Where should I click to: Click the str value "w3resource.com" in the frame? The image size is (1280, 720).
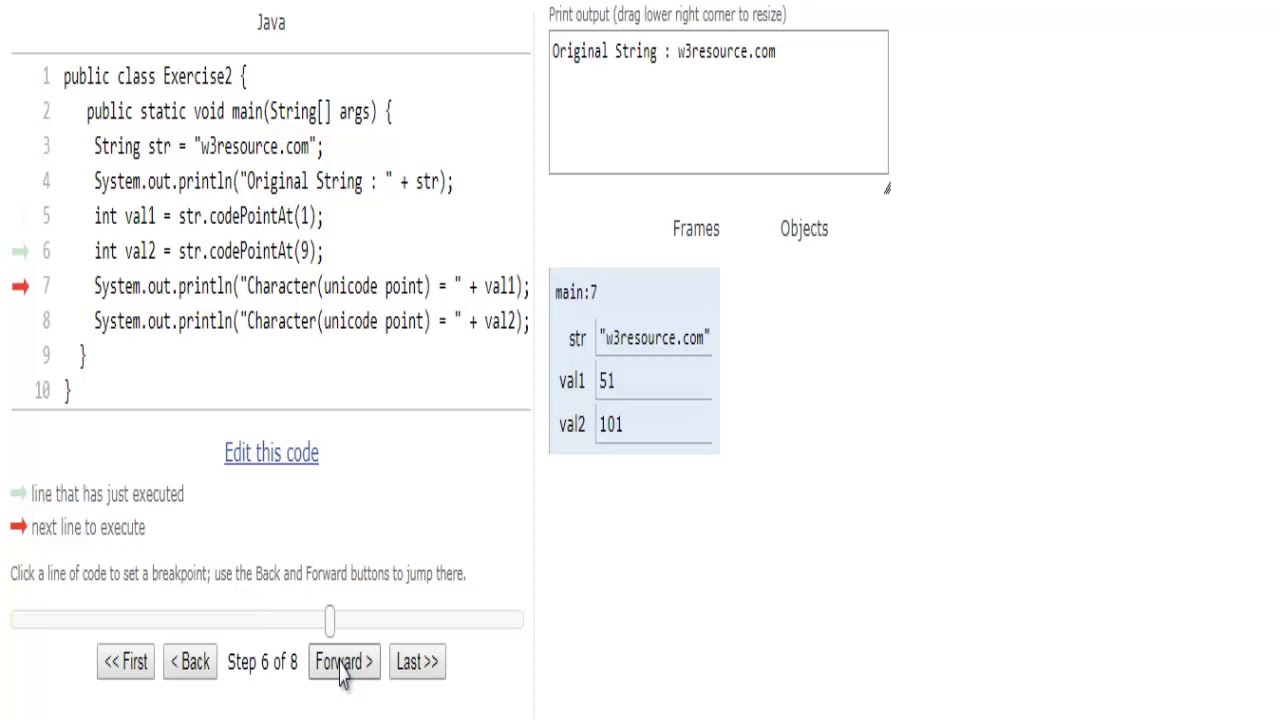tap(654, 338)
